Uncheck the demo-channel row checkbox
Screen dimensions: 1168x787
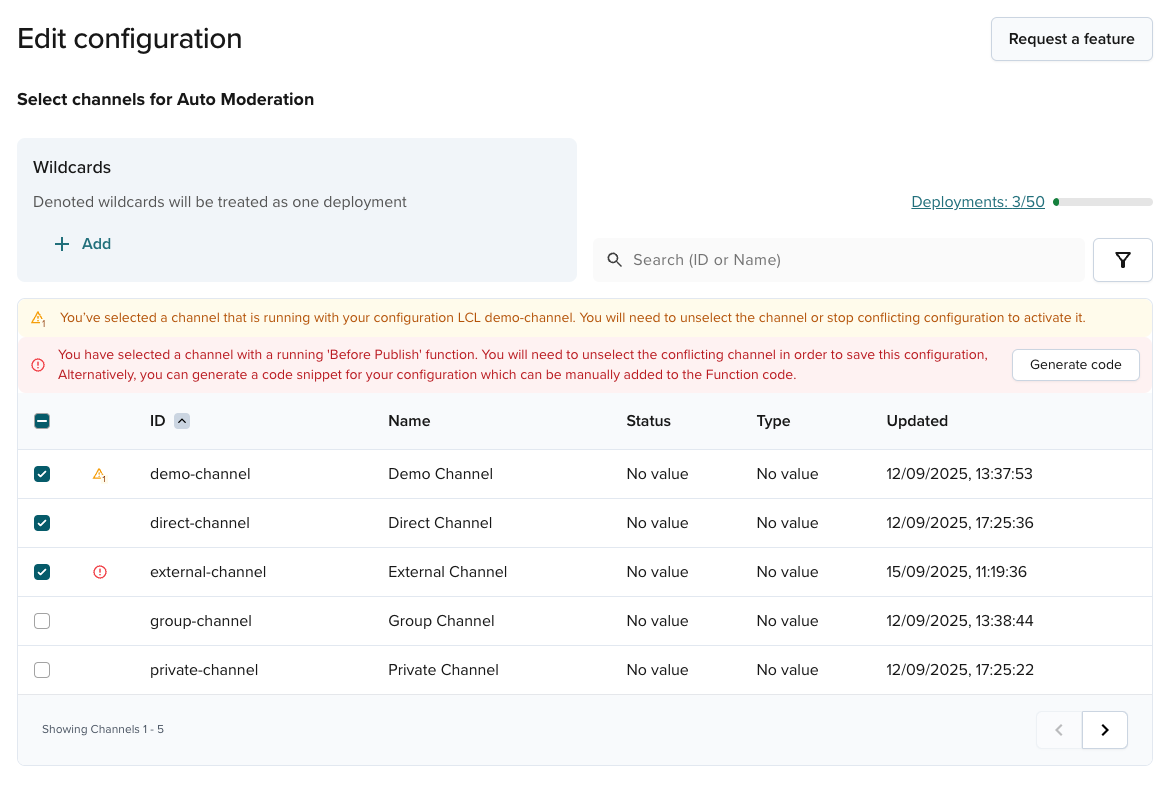(x=42, y=473)
